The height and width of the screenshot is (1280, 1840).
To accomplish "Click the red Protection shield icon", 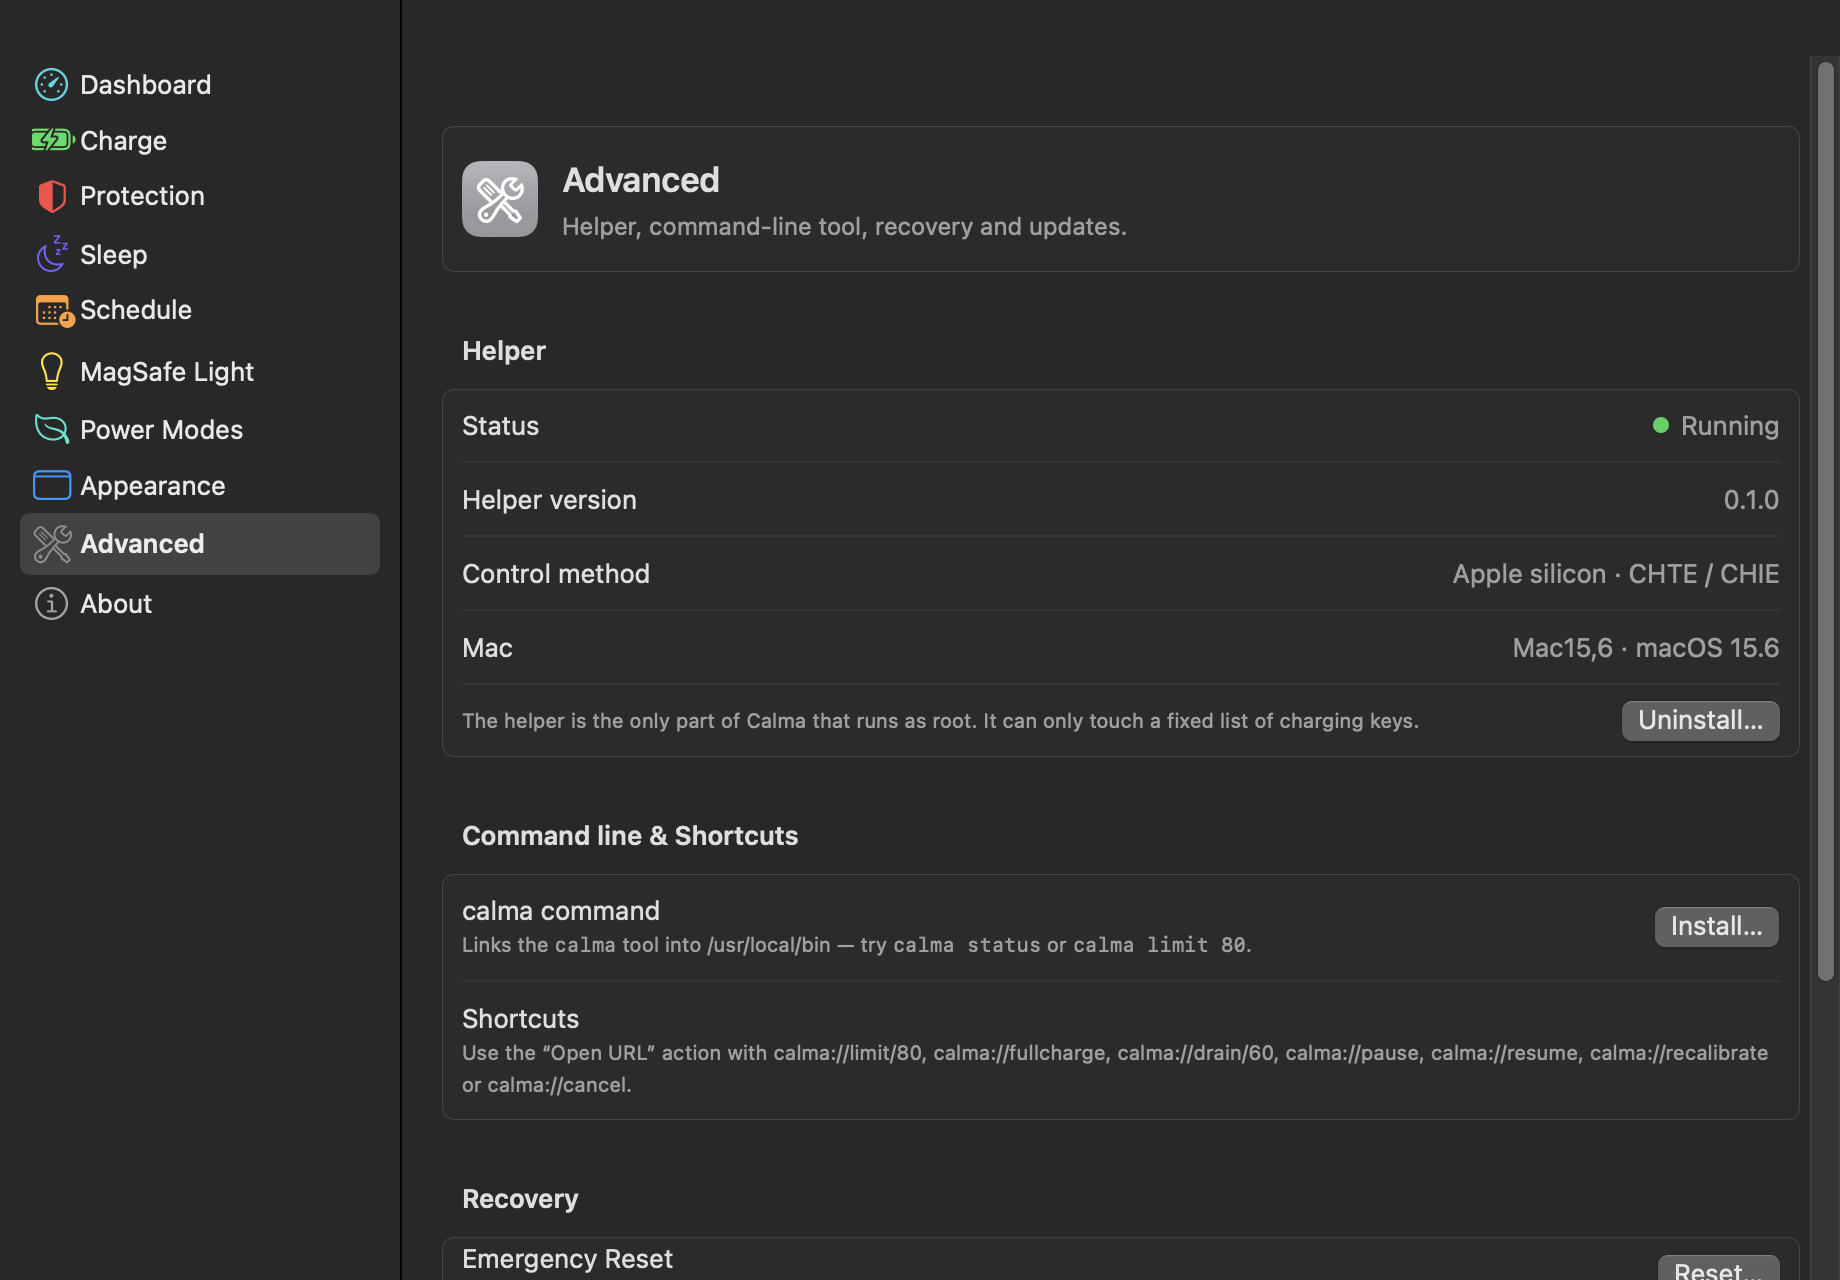I will (x=52, y=196).
